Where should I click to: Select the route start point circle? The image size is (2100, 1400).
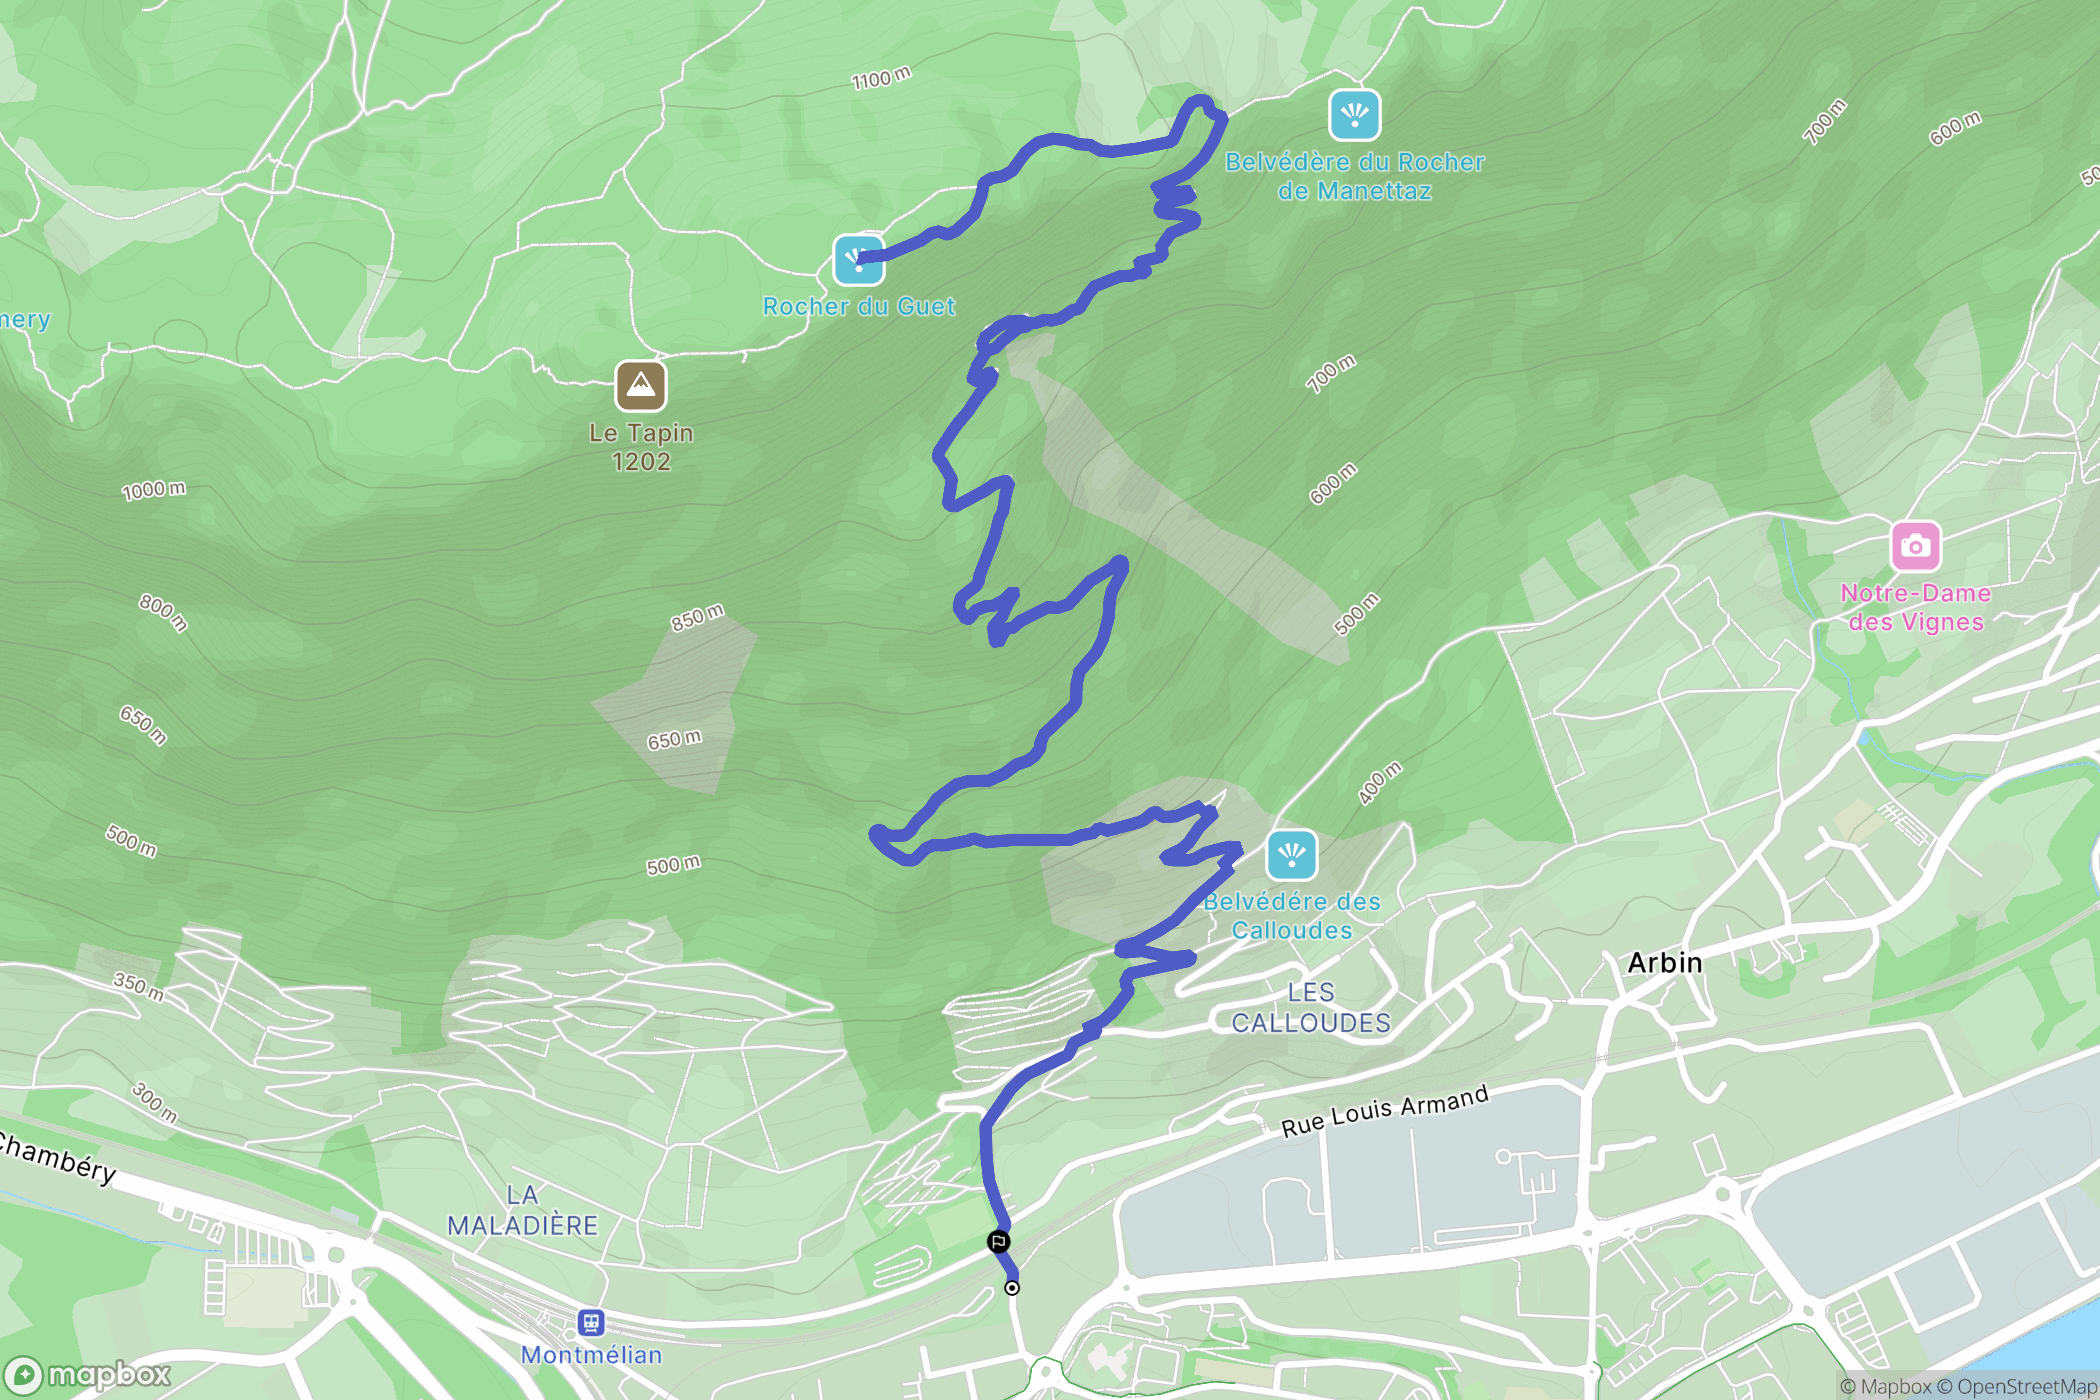[1012, 1288]
